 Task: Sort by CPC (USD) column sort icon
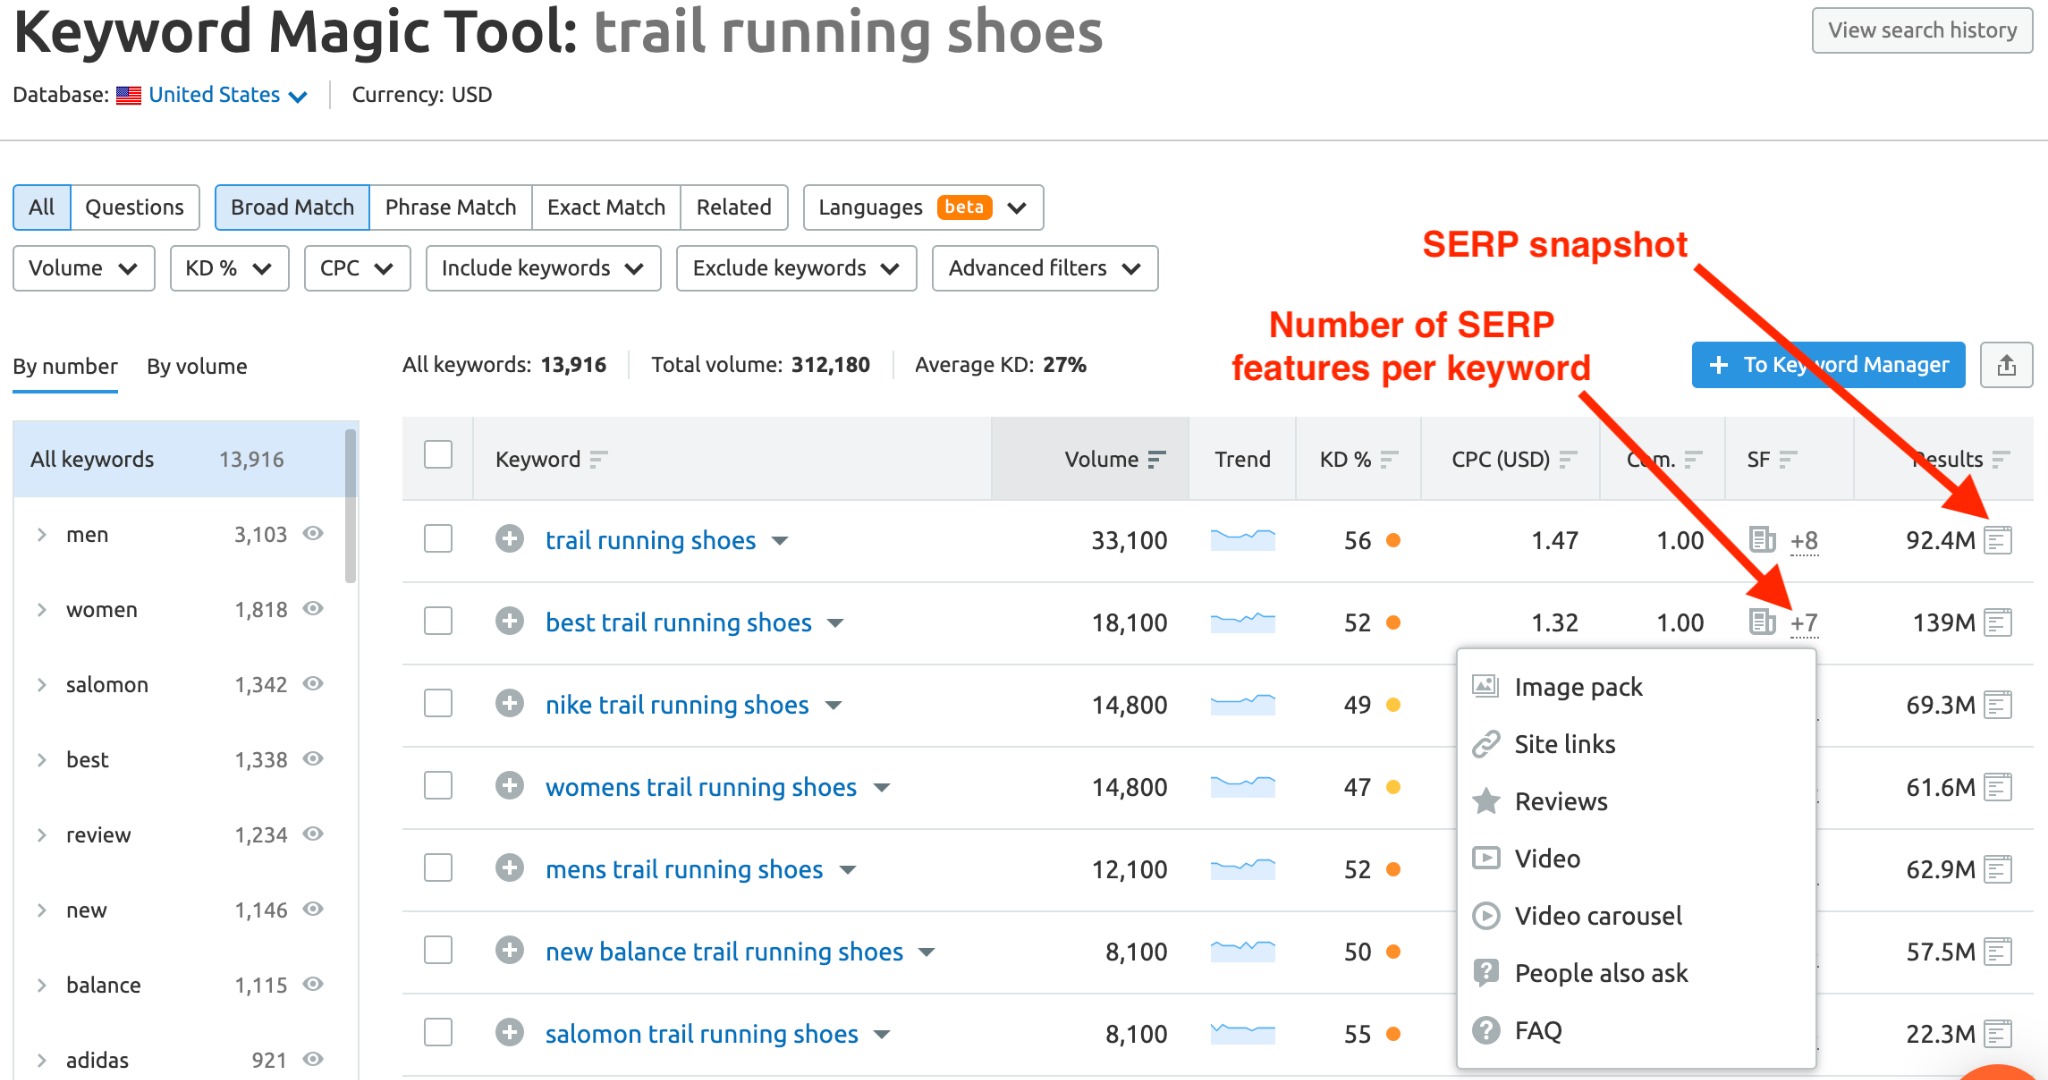click(x=1568, y=459)
